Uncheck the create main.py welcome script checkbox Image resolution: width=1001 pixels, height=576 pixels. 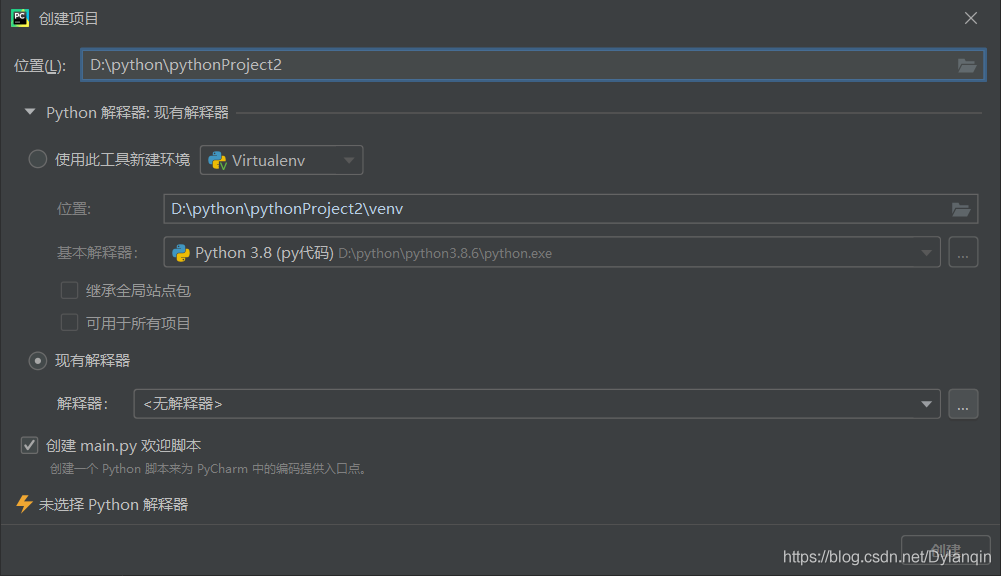click(x=29, y=445)
